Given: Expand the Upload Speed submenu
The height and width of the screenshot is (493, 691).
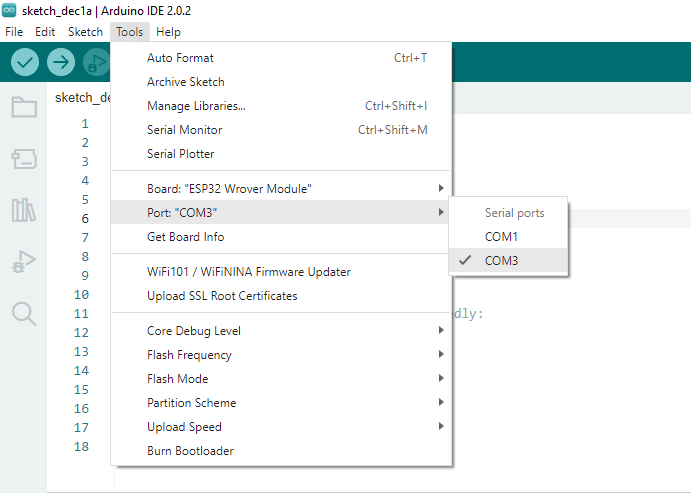Looking at the screenshot, I should pyautogui.click(x=281, y=426).
